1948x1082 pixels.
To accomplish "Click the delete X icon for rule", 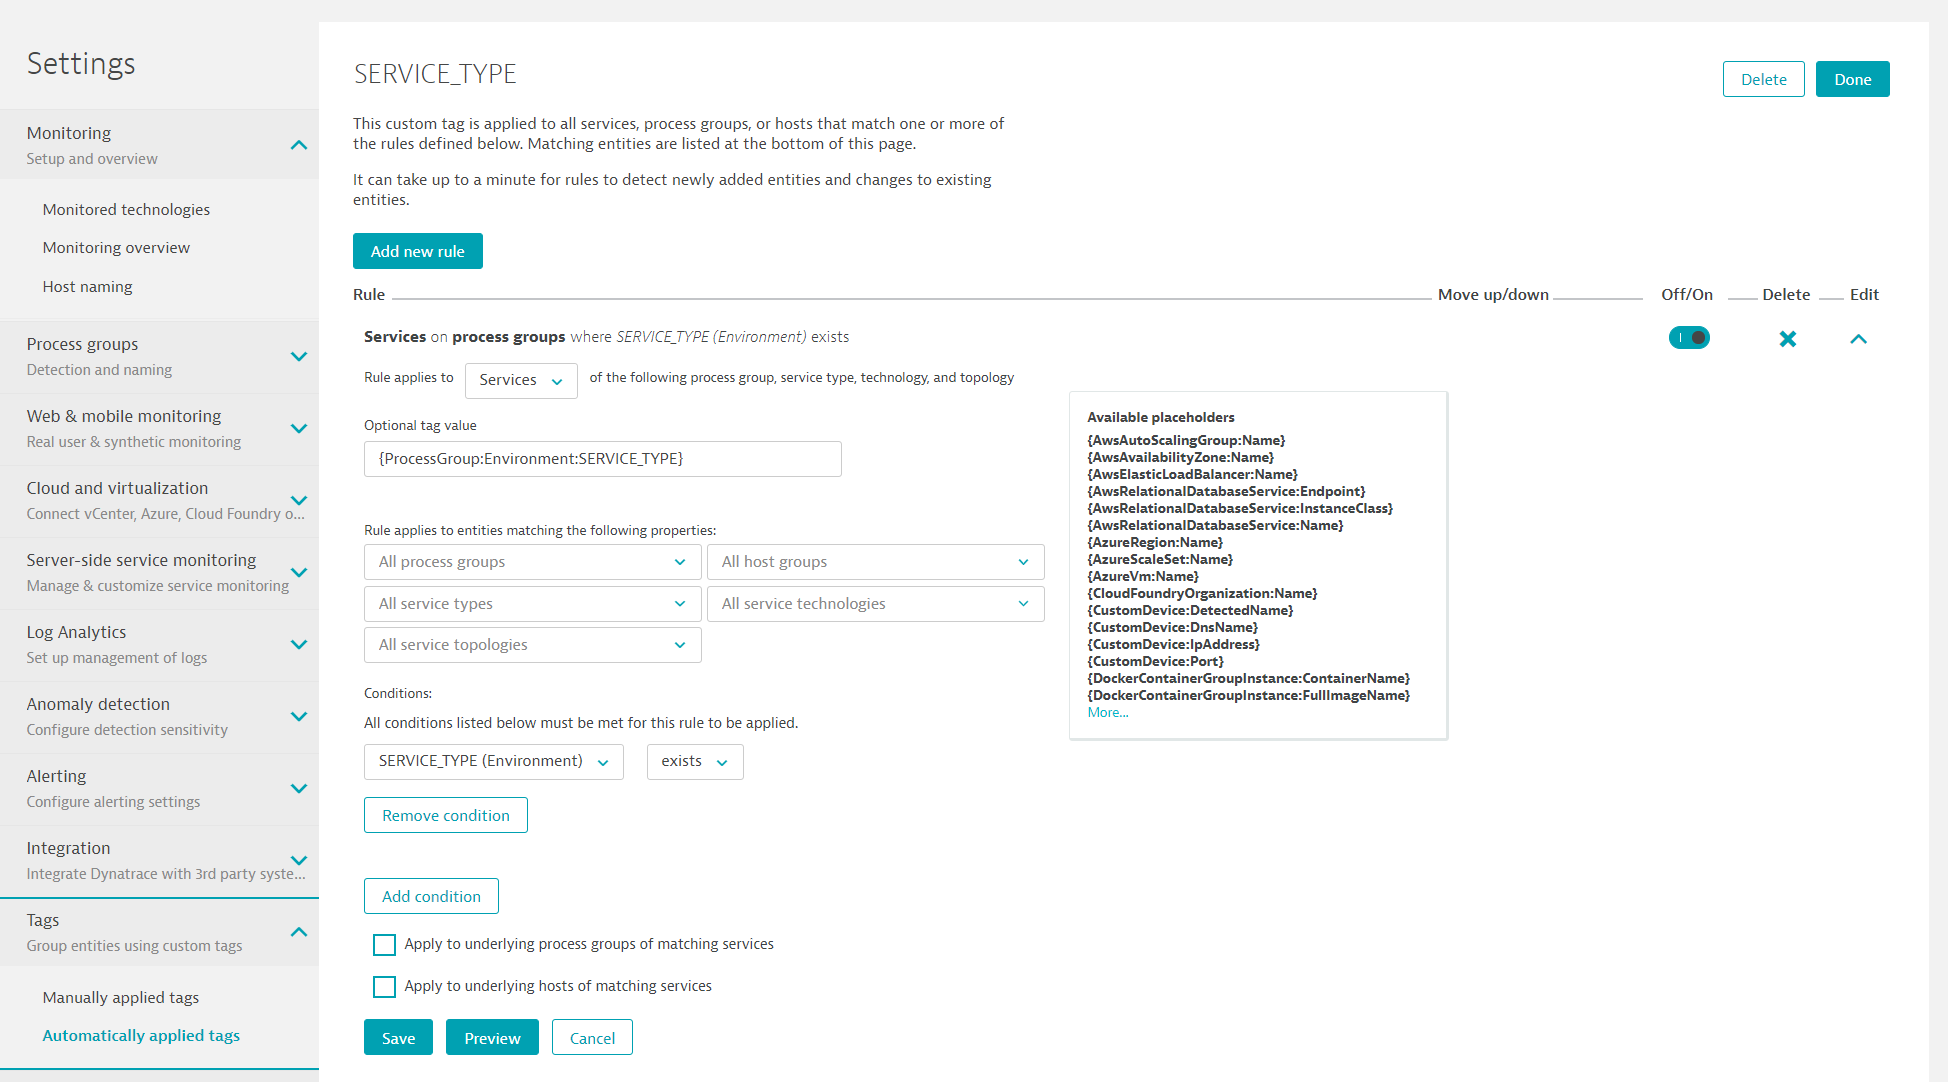I will coord(1787,337).
